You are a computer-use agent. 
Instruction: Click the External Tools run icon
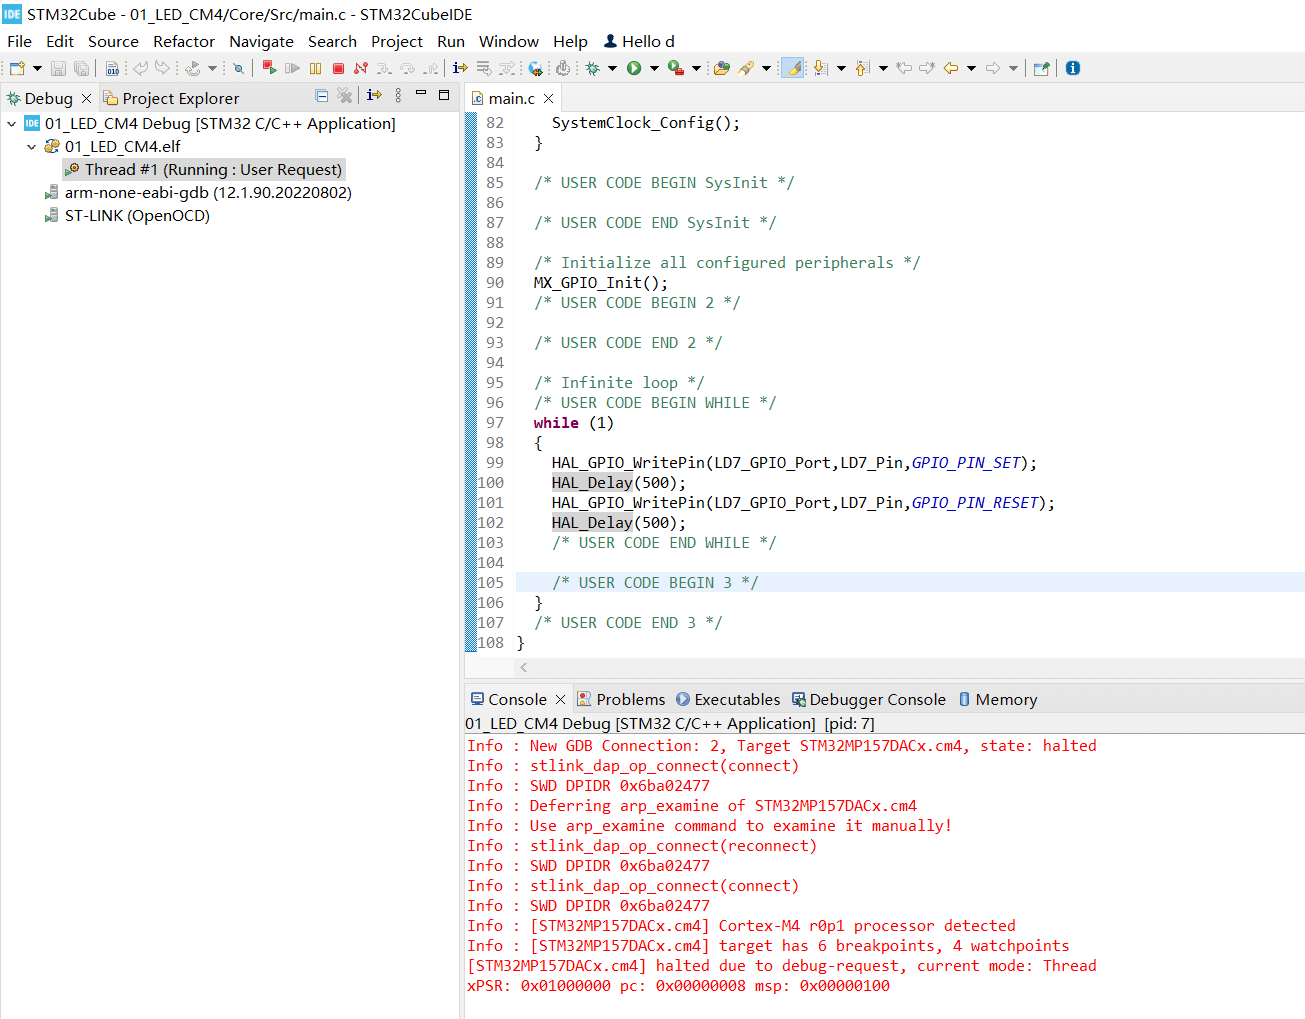(x=675, y=68)
